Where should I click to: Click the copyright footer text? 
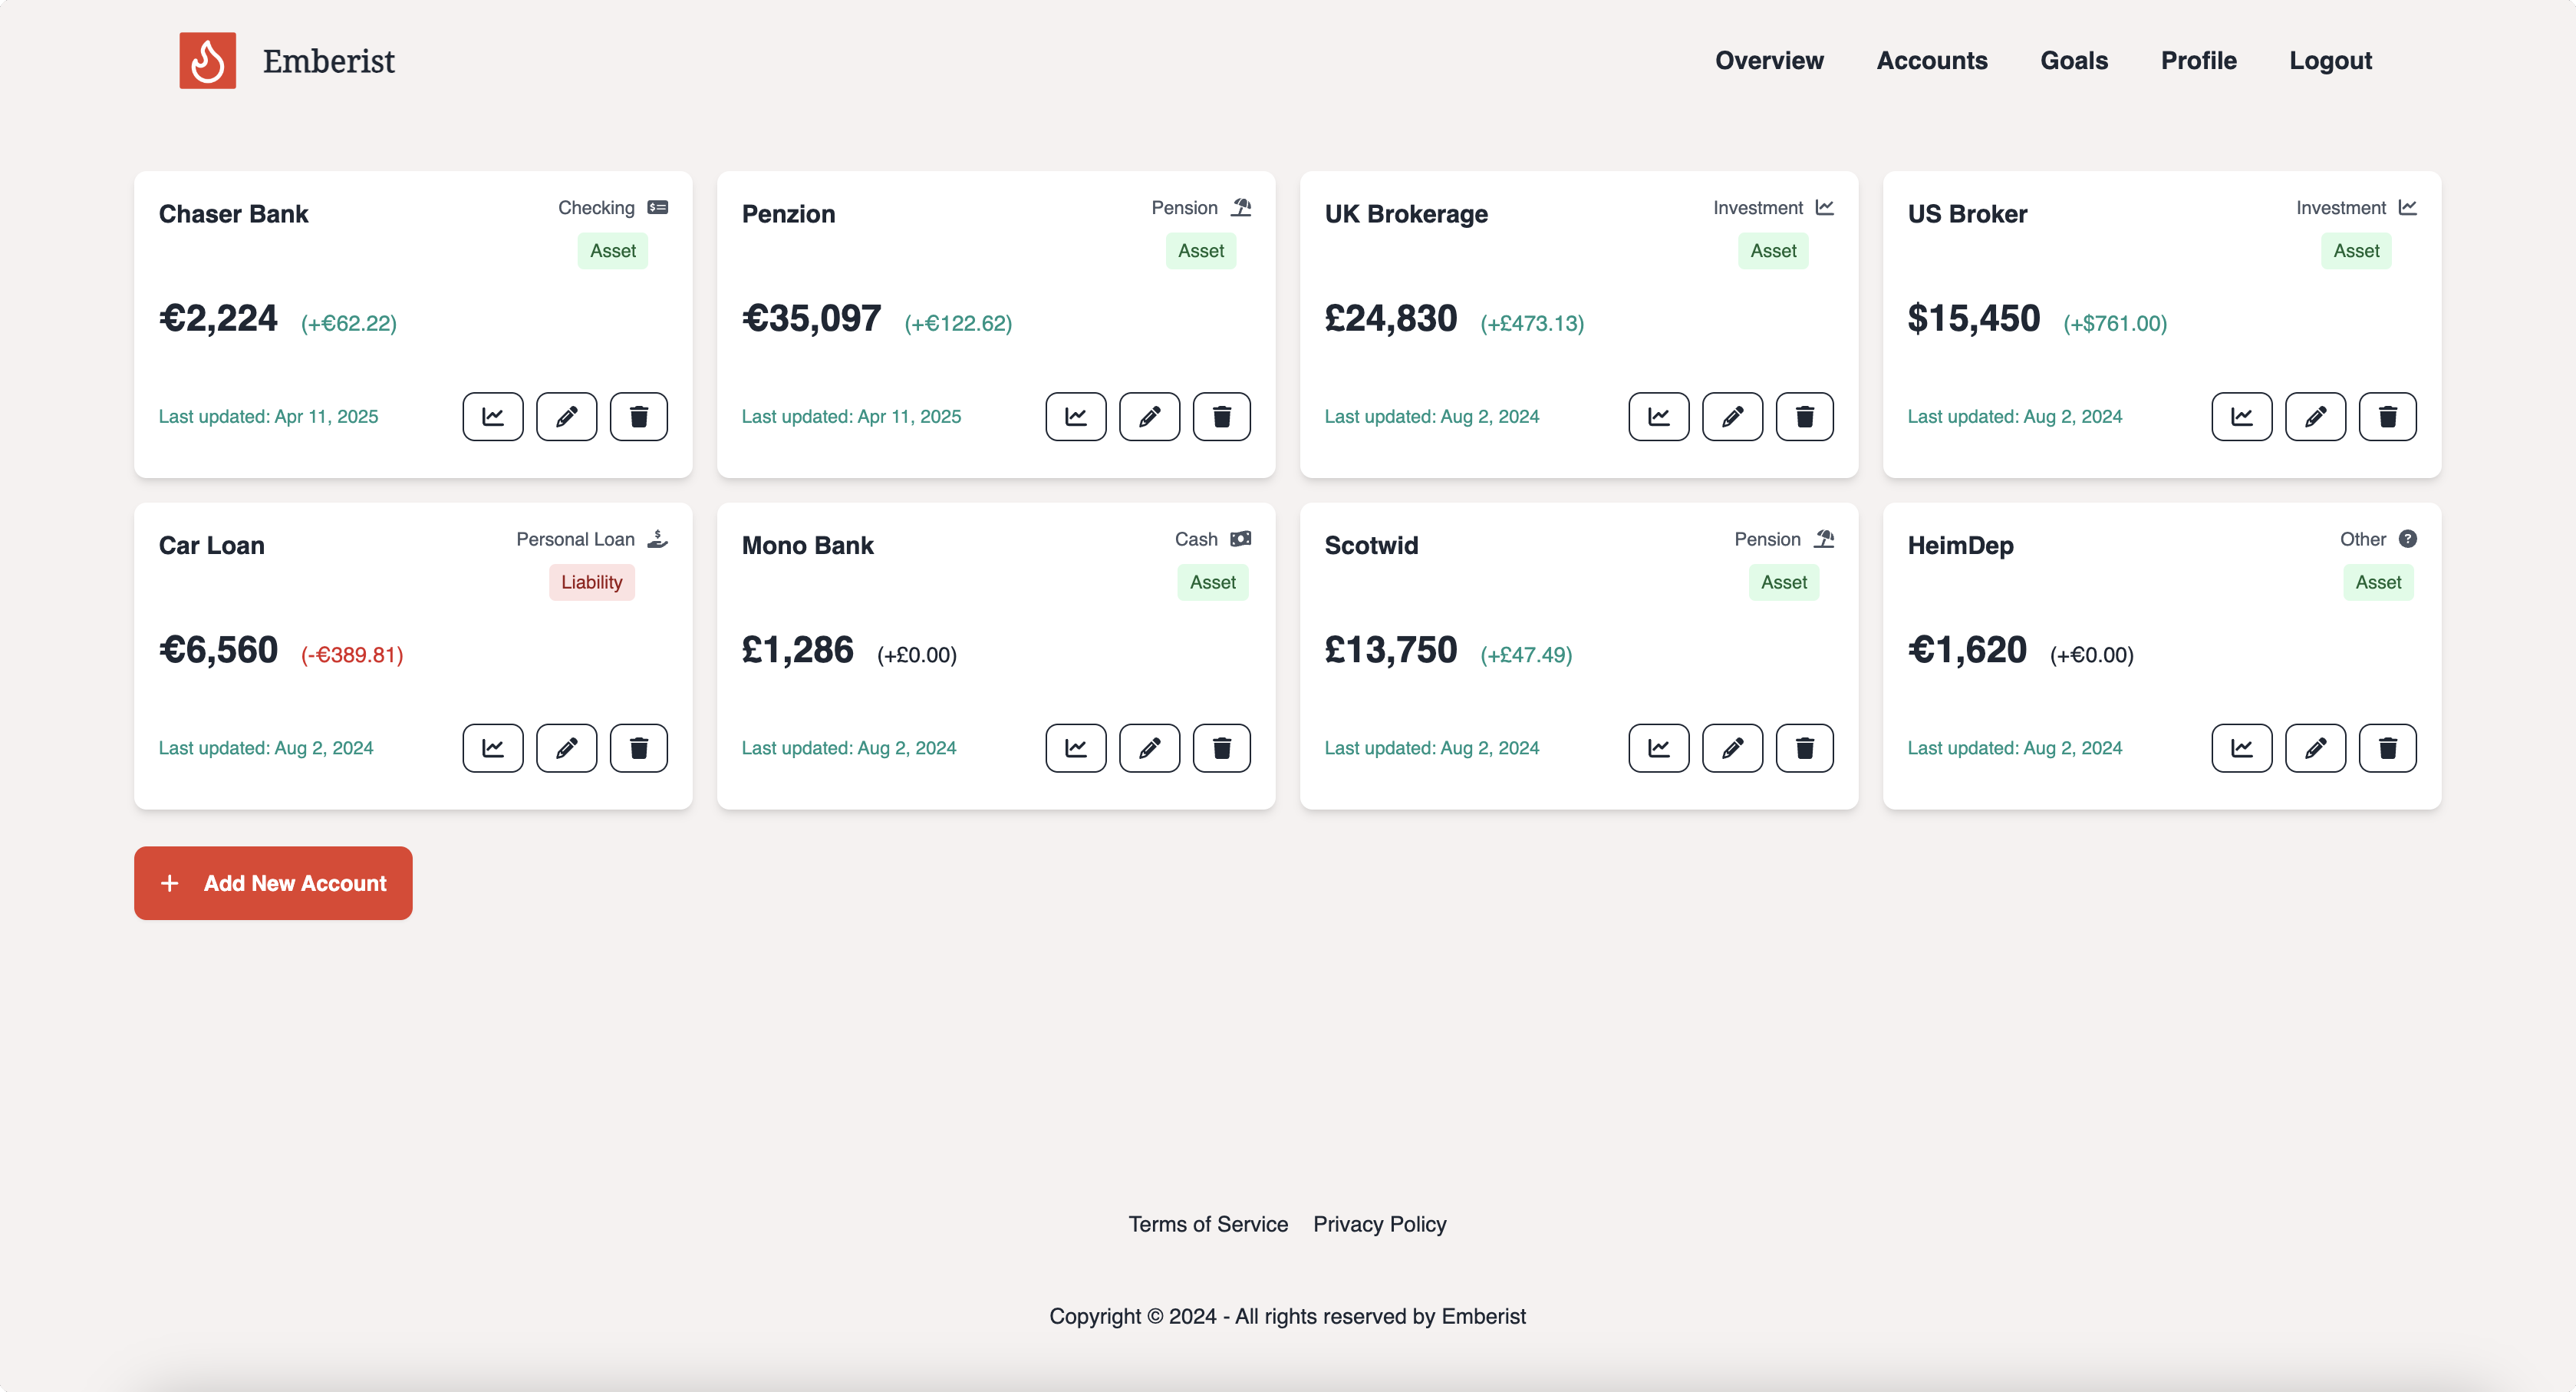pos(1288,1316)
